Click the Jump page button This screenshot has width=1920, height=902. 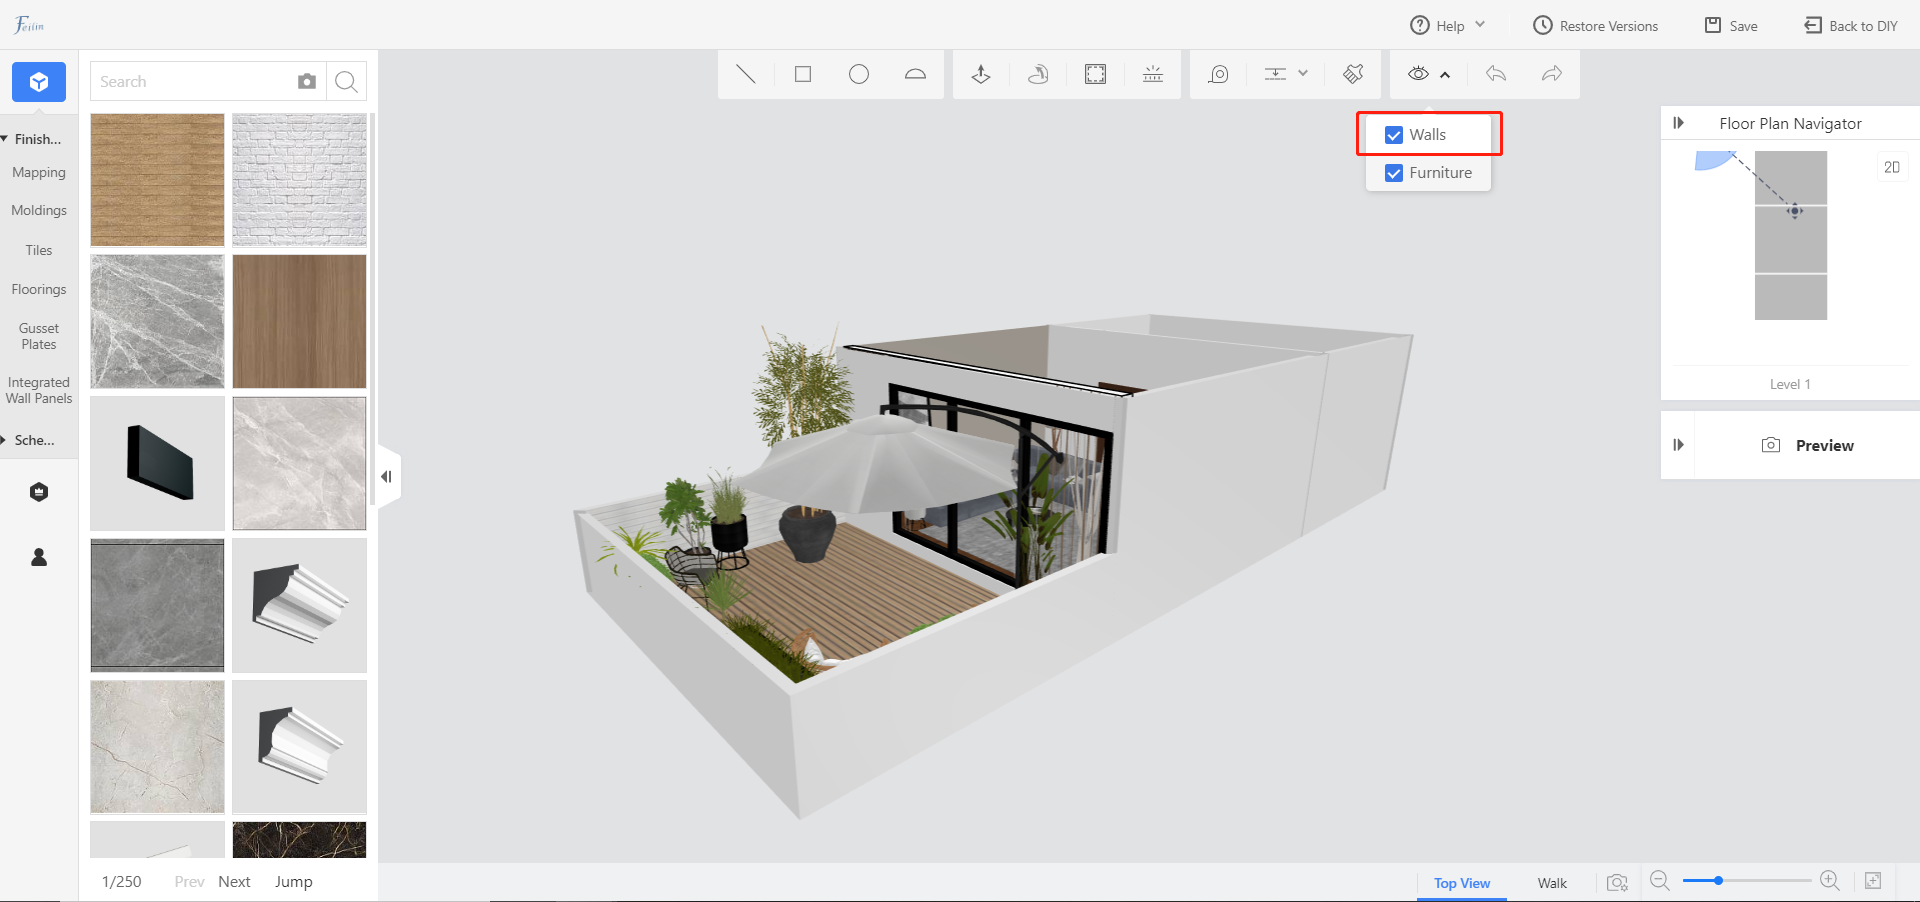pyautogui.click(x=293, y=881)
